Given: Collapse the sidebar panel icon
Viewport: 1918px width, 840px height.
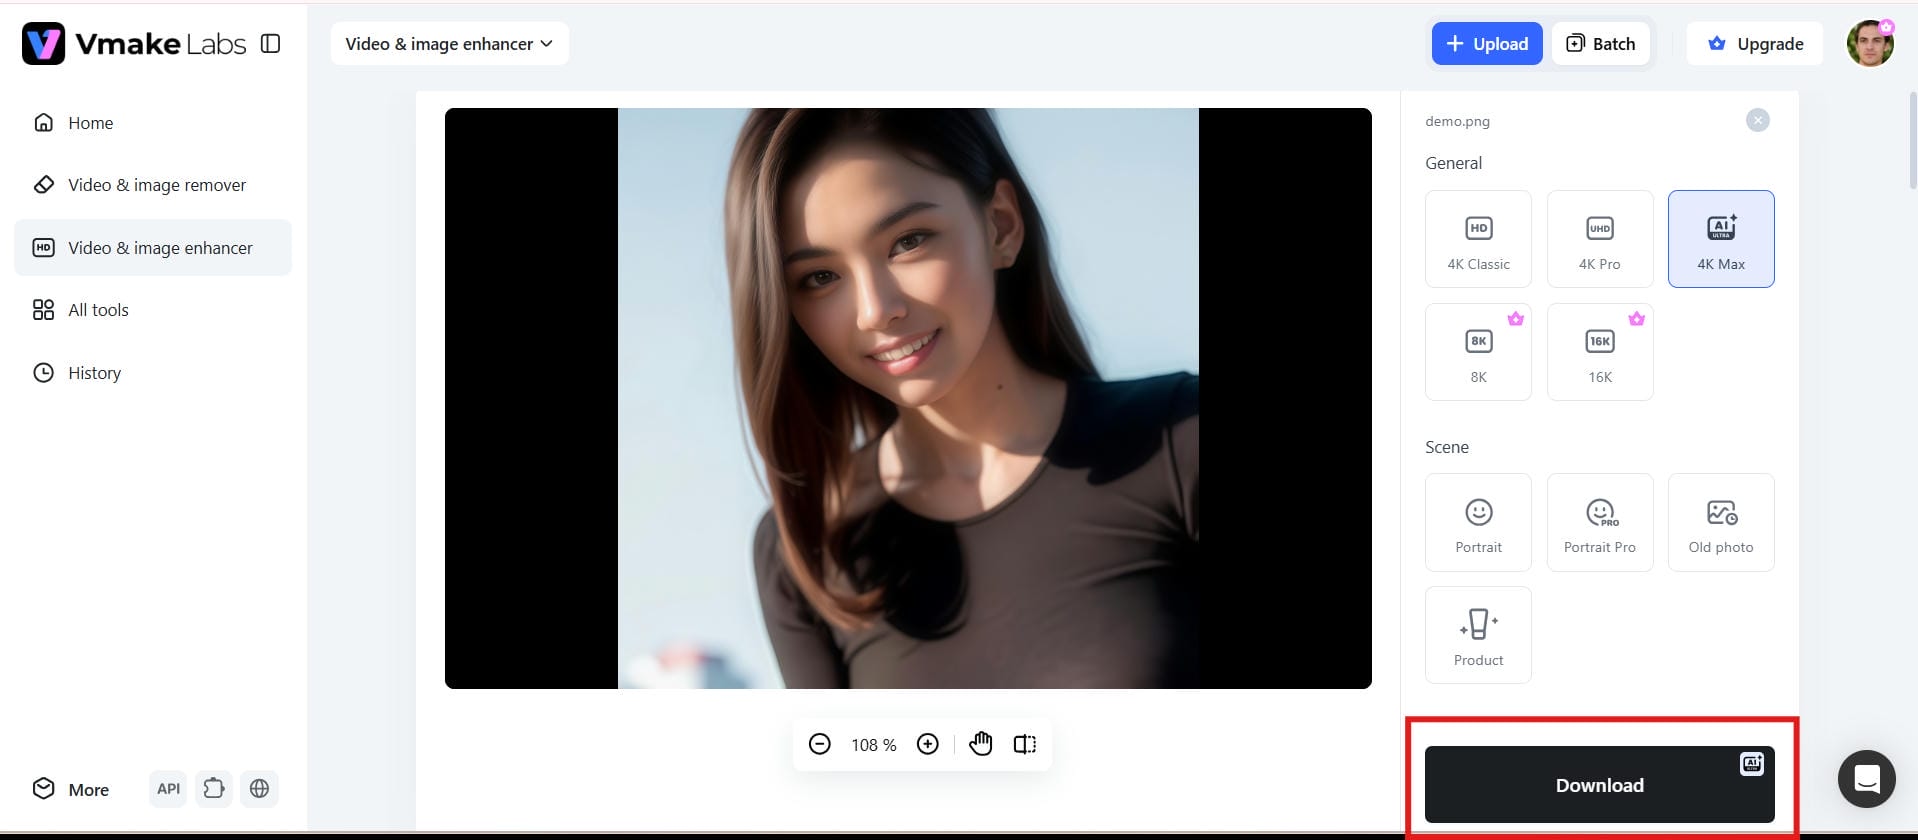Looking at the screenshot, I should click(x=271, y=44).
